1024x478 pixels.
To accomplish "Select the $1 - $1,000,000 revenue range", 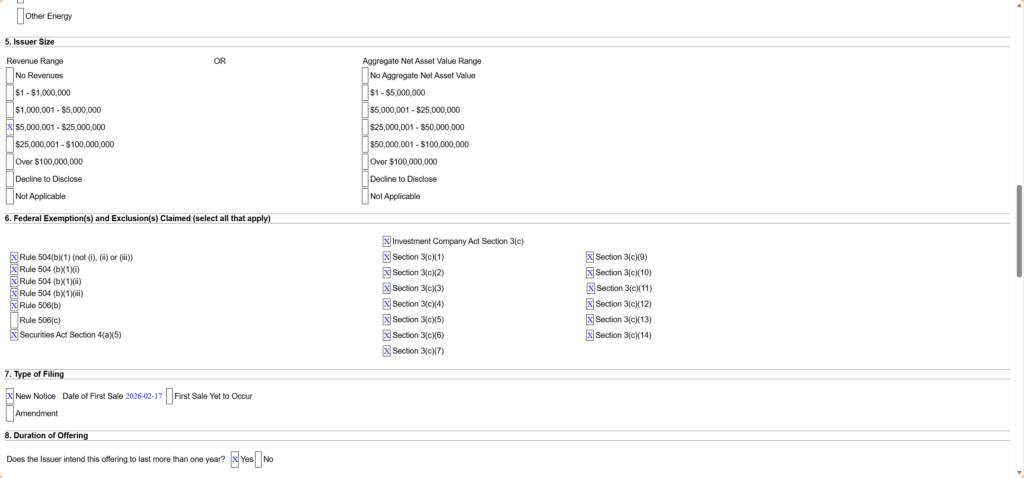I will [10, 92].
